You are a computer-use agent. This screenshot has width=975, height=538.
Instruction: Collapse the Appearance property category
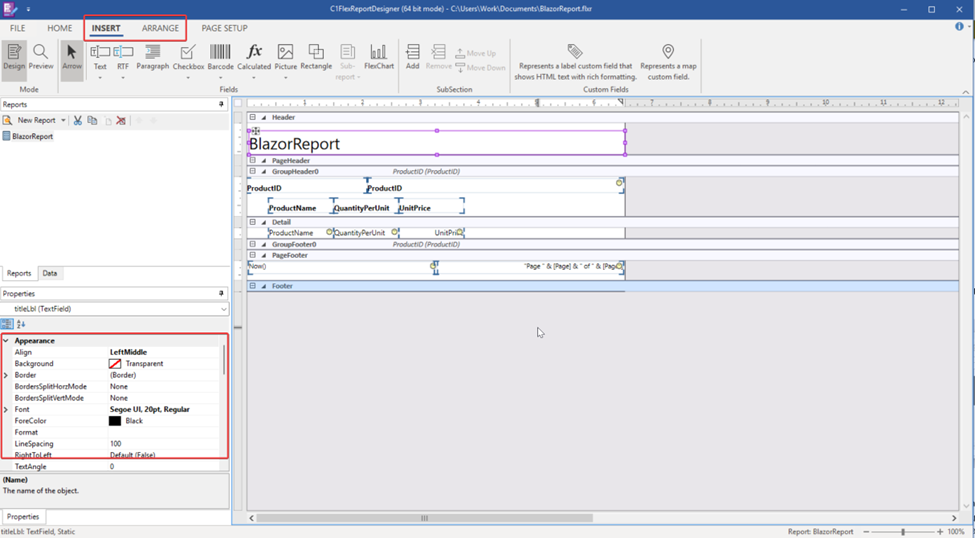[x=6, y=341]
